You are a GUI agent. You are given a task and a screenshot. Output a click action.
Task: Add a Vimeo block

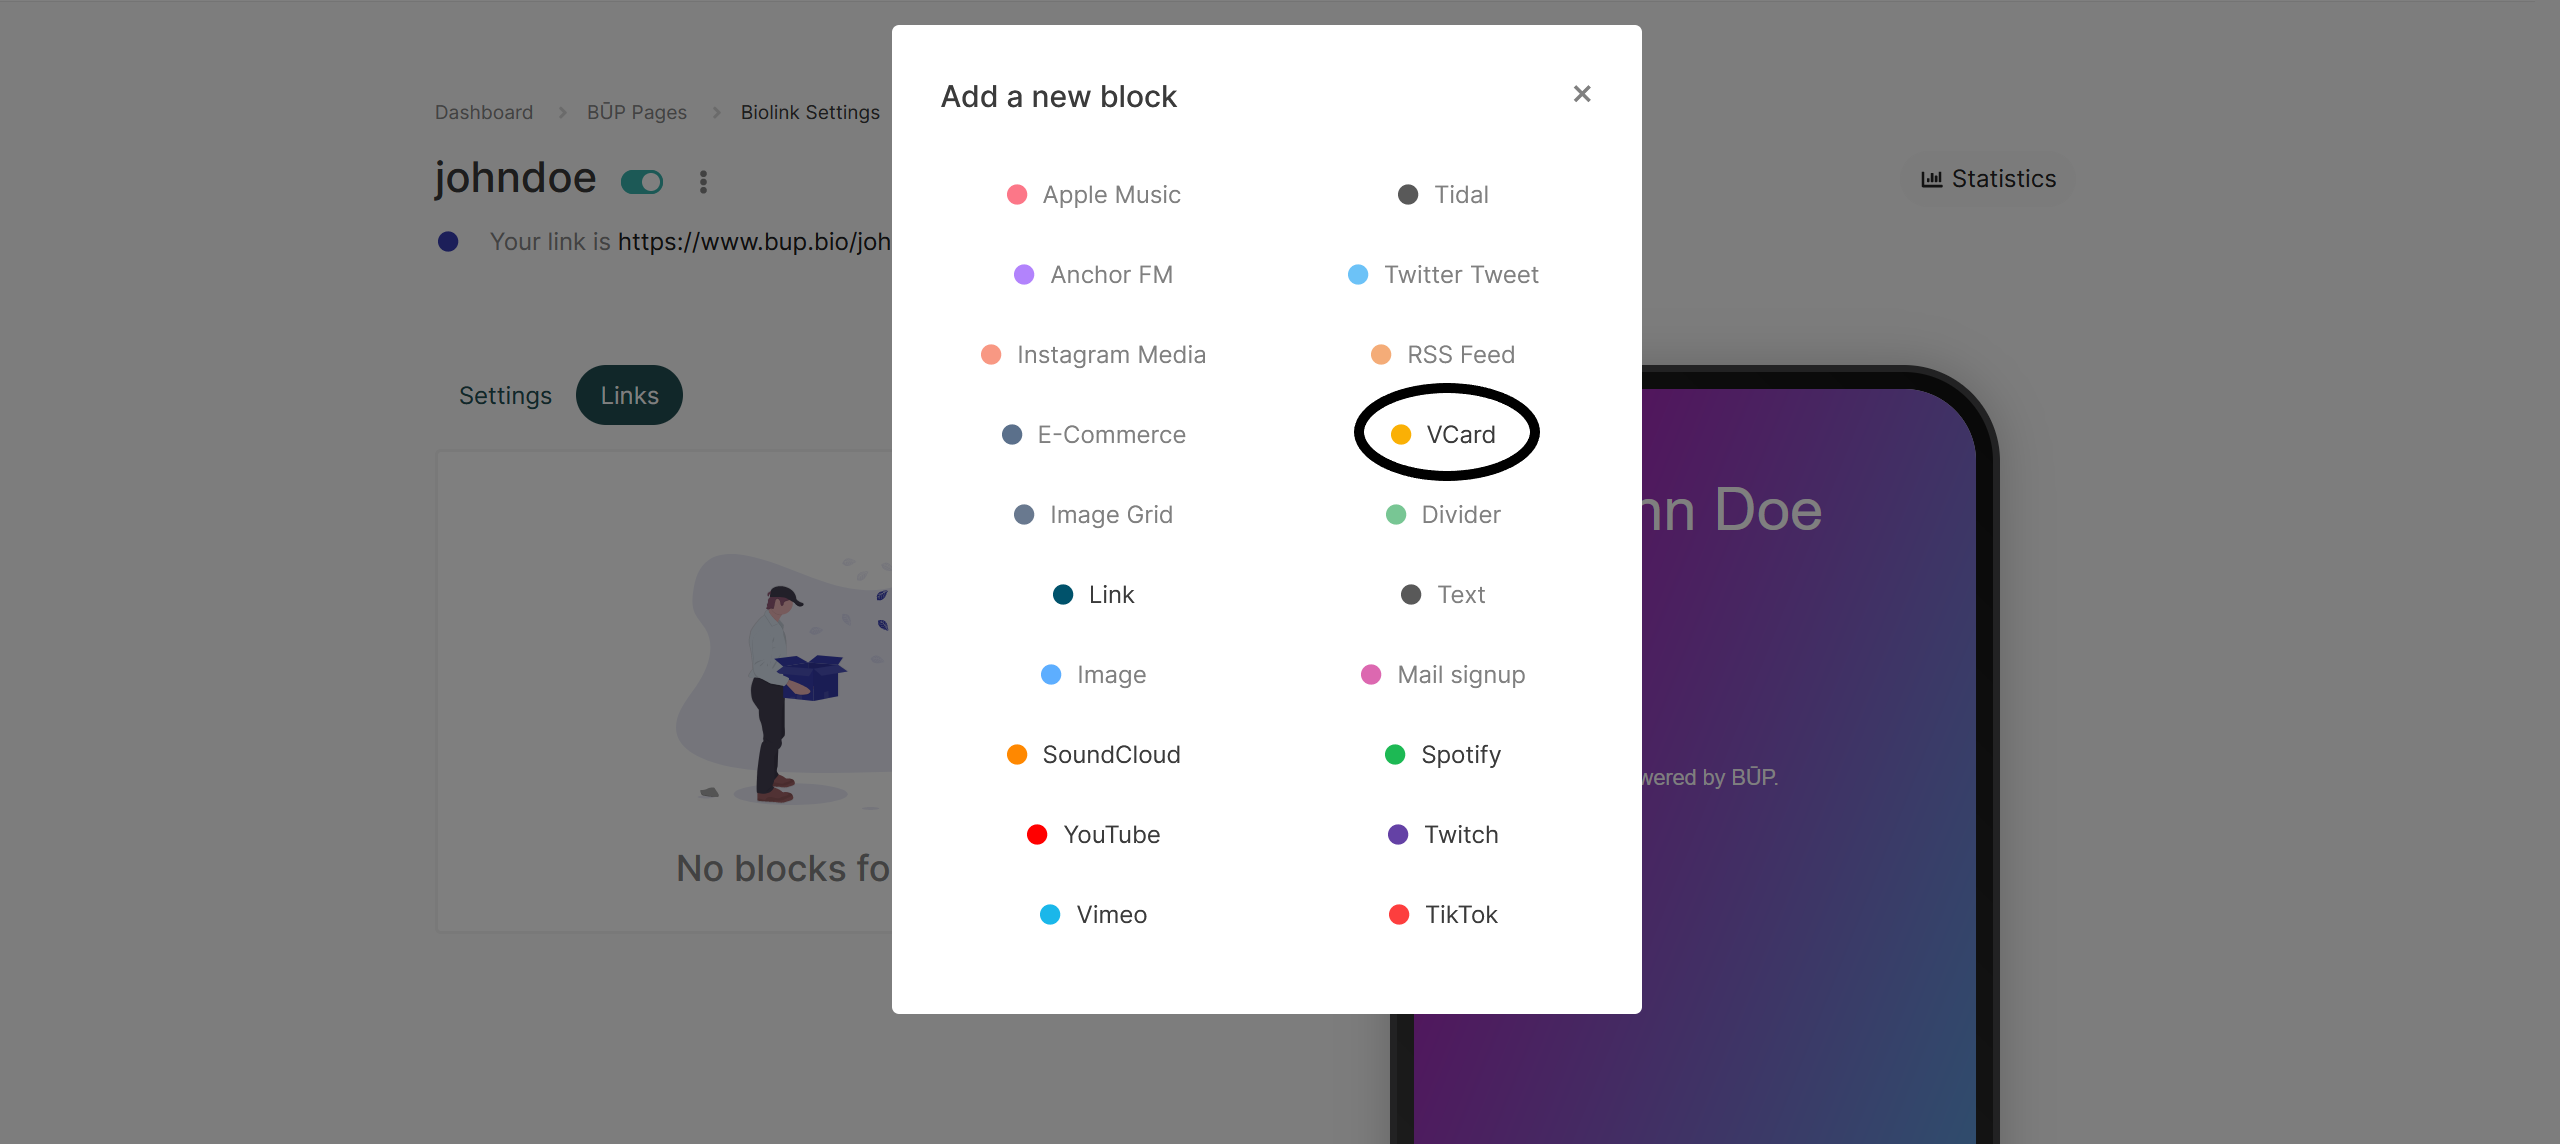[1093, 914]
